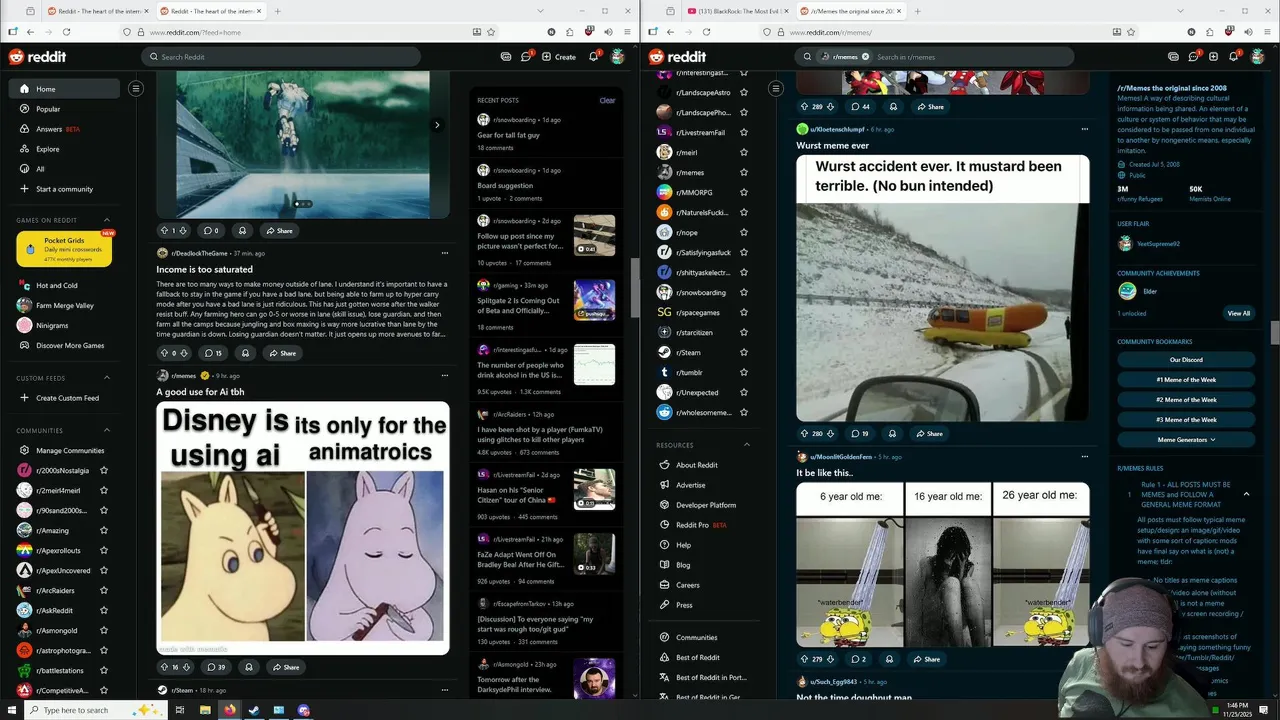Click the Windows taskbar search box
The height and width of the screenshot is (720, 1280).
pos(95,710)
